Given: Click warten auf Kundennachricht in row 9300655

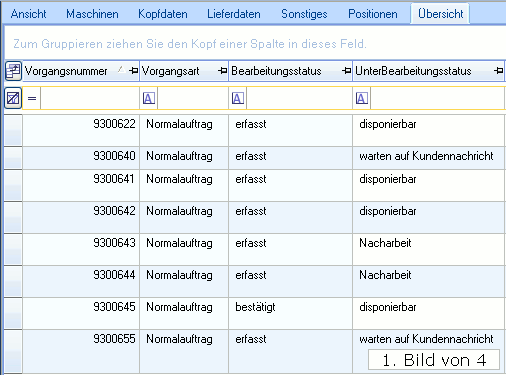Looking at the screenshot, I should [426, 339].
